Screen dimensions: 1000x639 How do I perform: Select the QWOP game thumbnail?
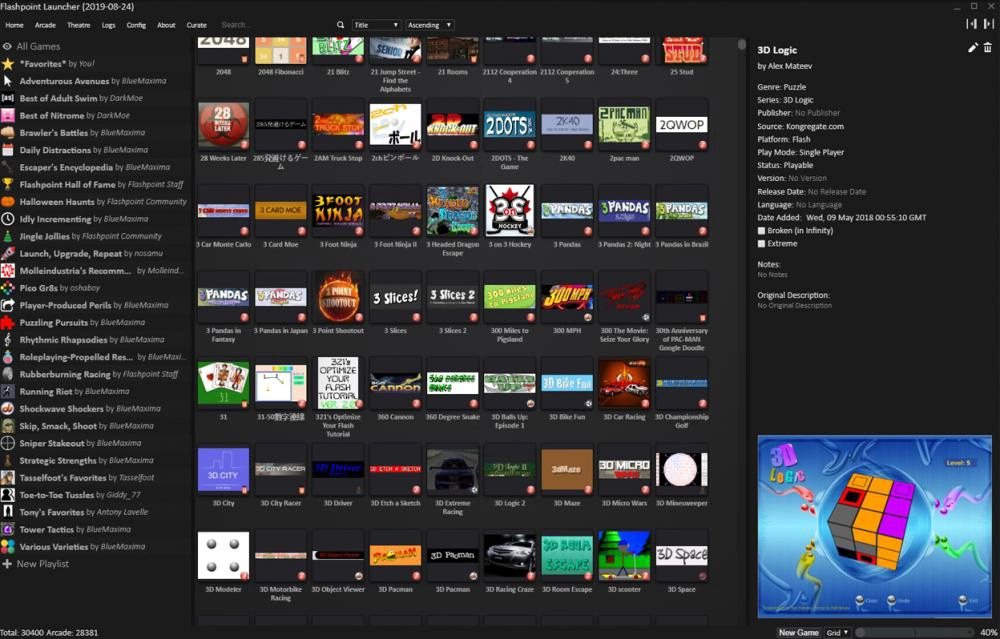pos(682,125)
